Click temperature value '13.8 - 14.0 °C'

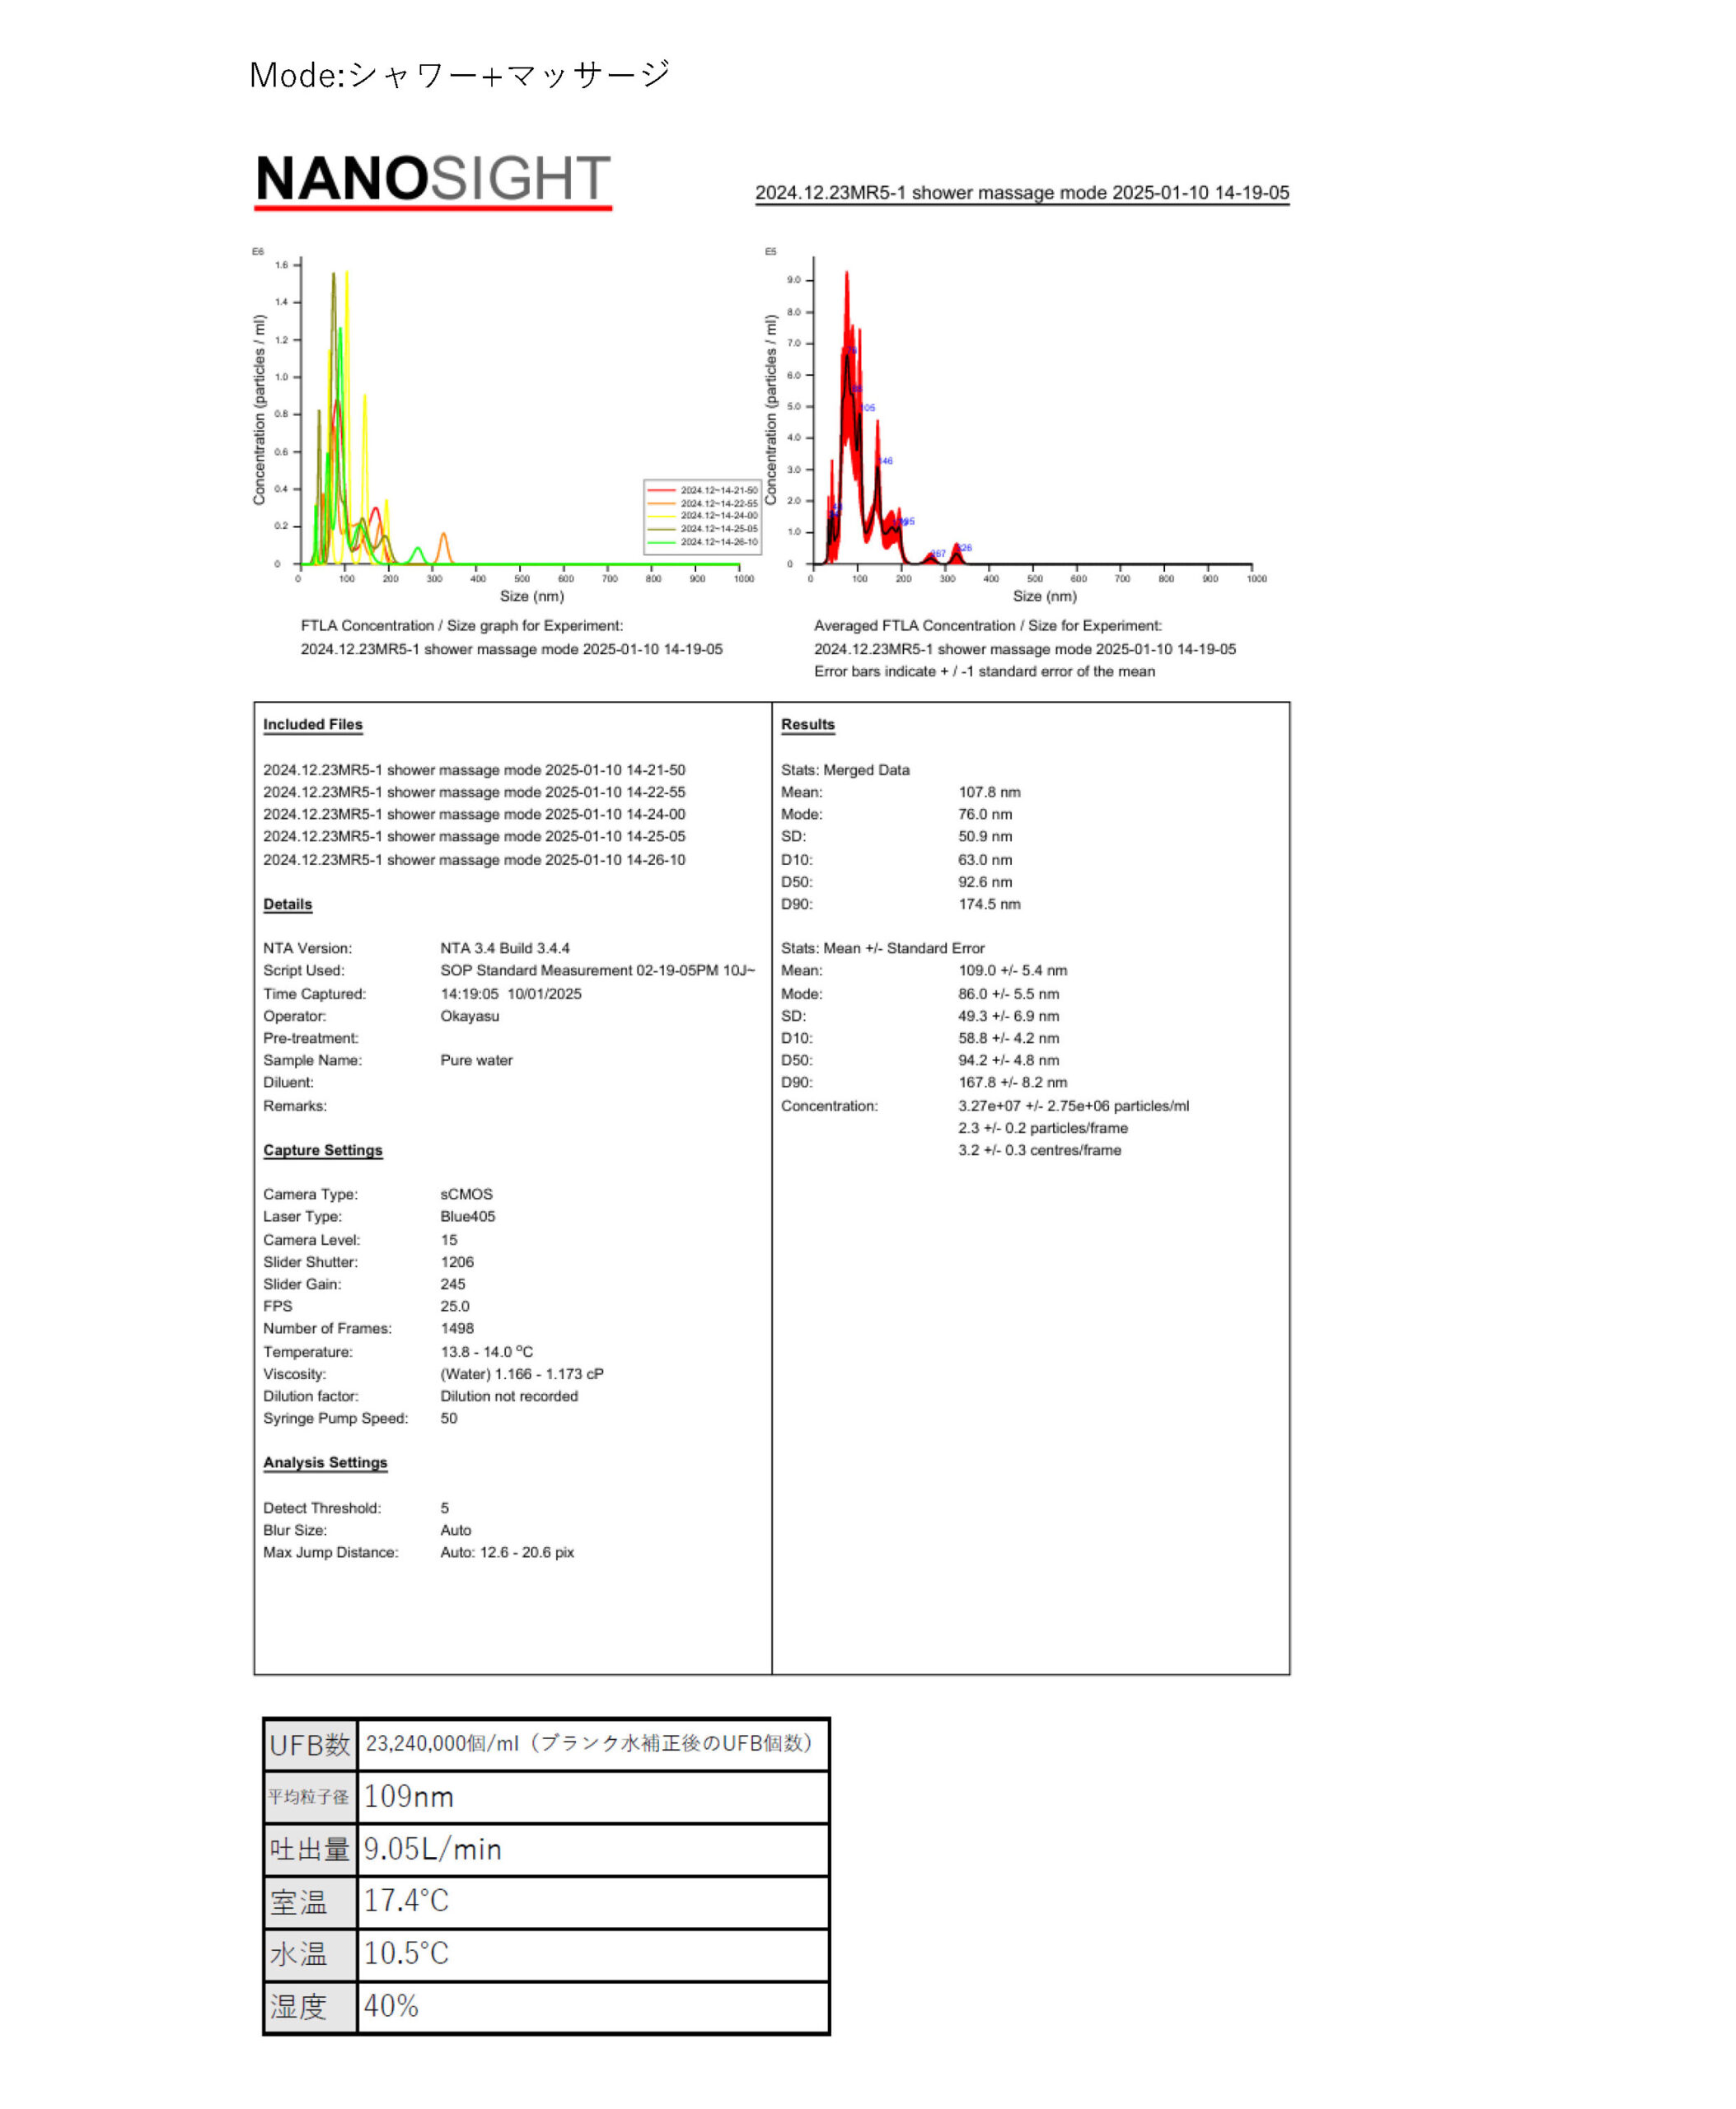(487, 1351)
